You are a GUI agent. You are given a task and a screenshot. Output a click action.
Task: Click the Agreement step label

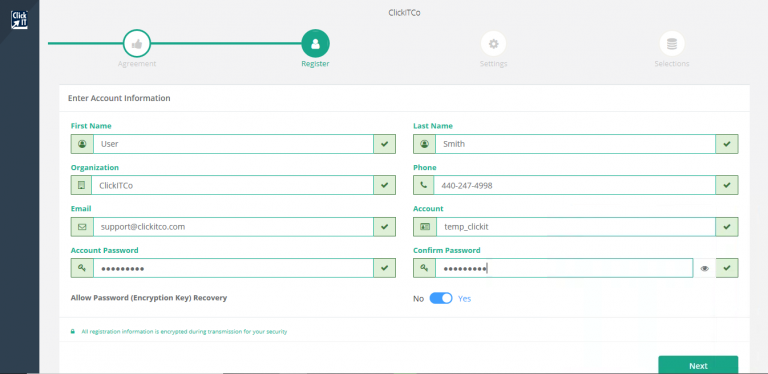point(137,64)
